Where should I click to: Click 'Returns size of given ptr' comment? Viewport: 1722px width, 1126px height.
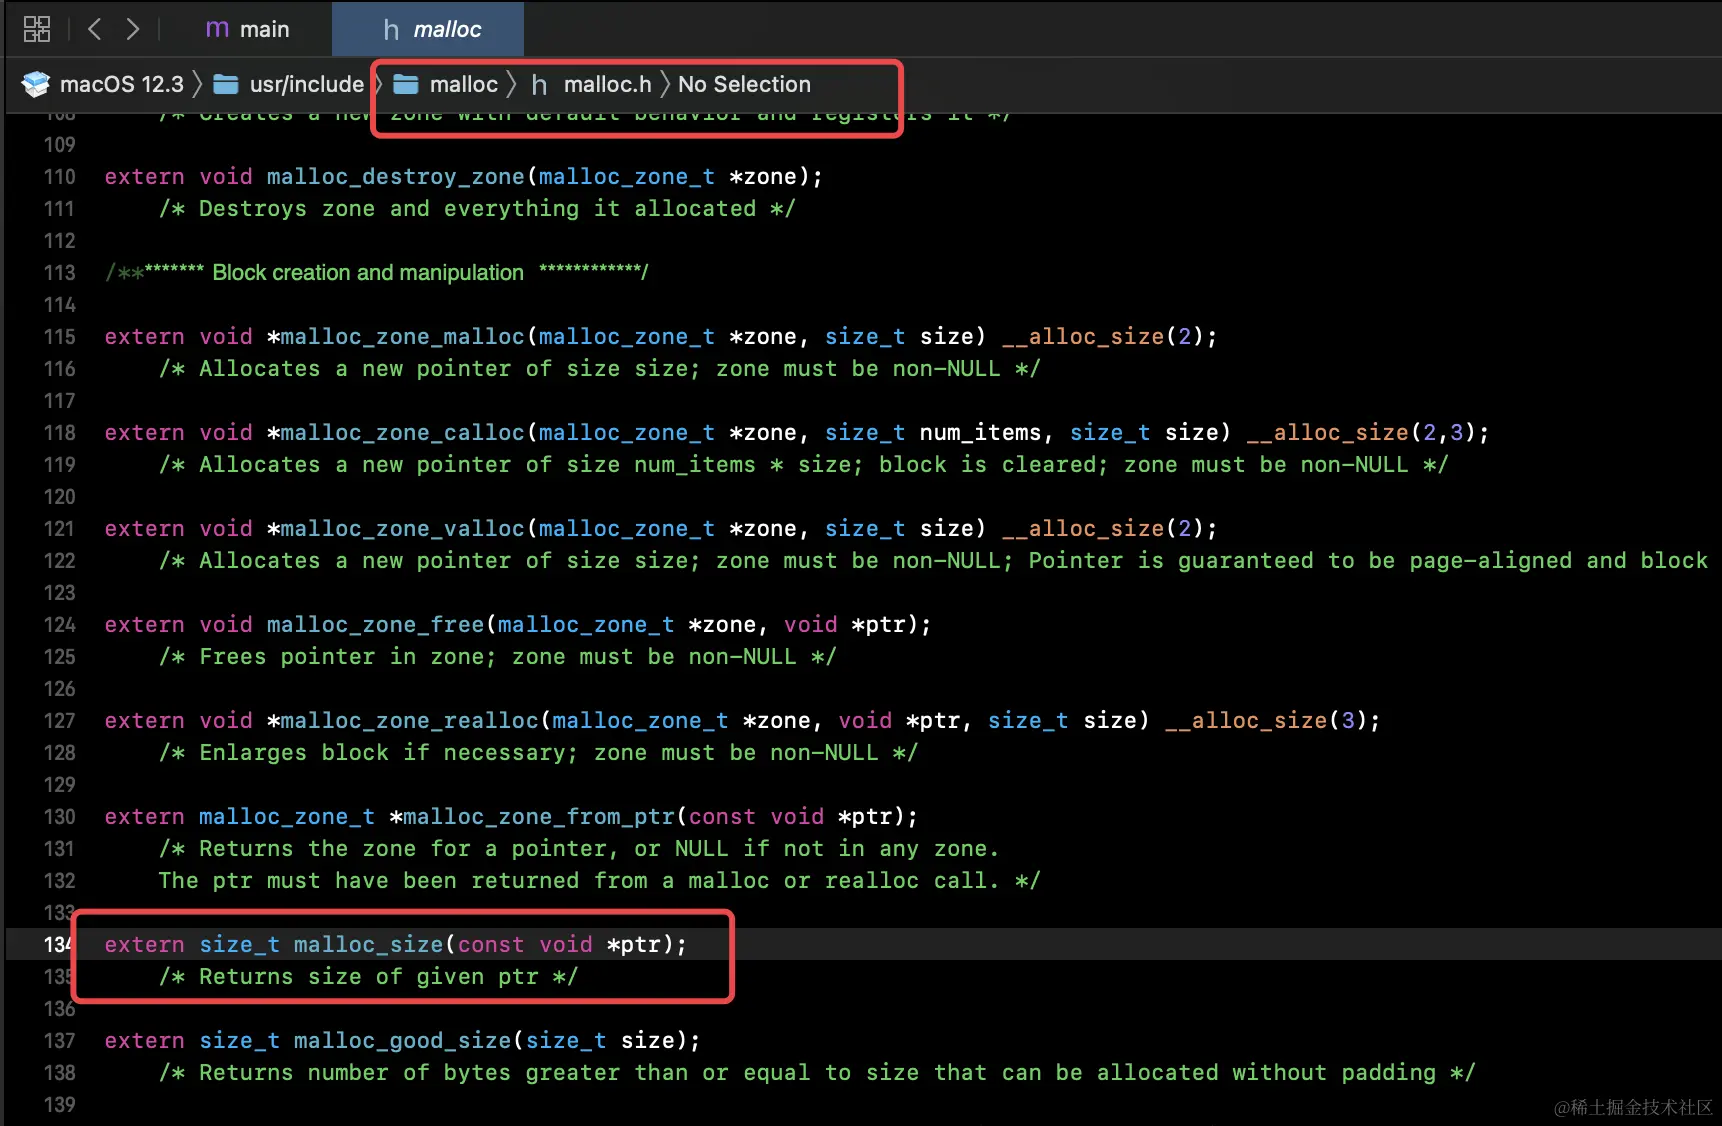pos(368,977)
